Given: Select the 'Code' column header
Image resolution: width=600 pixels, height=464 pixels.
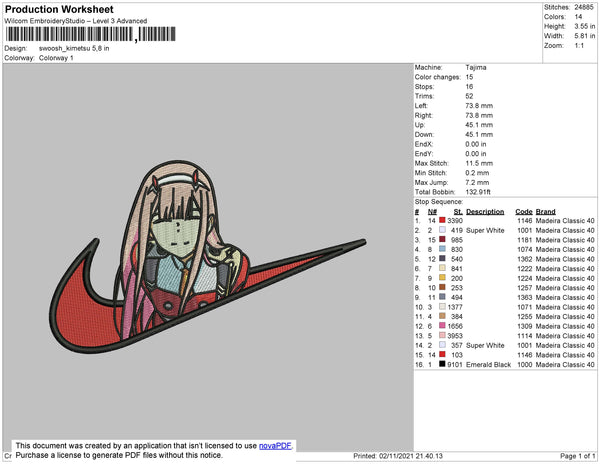Looking at the screenshot, I should (524, 212).
